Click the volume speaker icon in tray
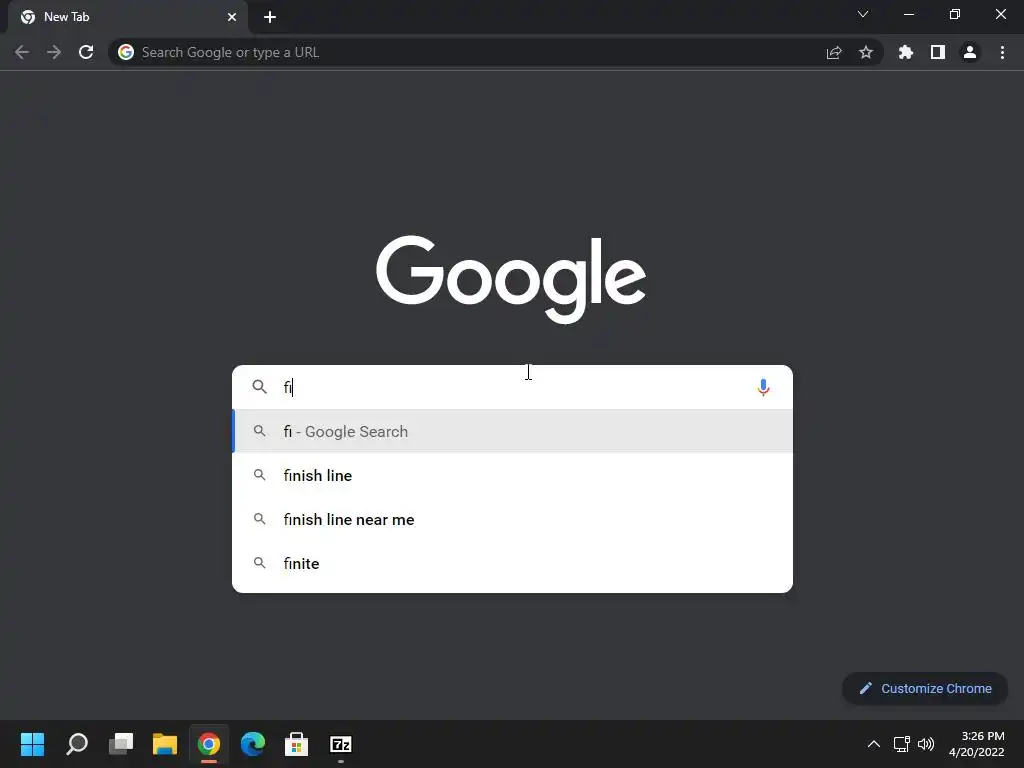The height and width of the screenshot is (768, 1024). tap(926, 744)
